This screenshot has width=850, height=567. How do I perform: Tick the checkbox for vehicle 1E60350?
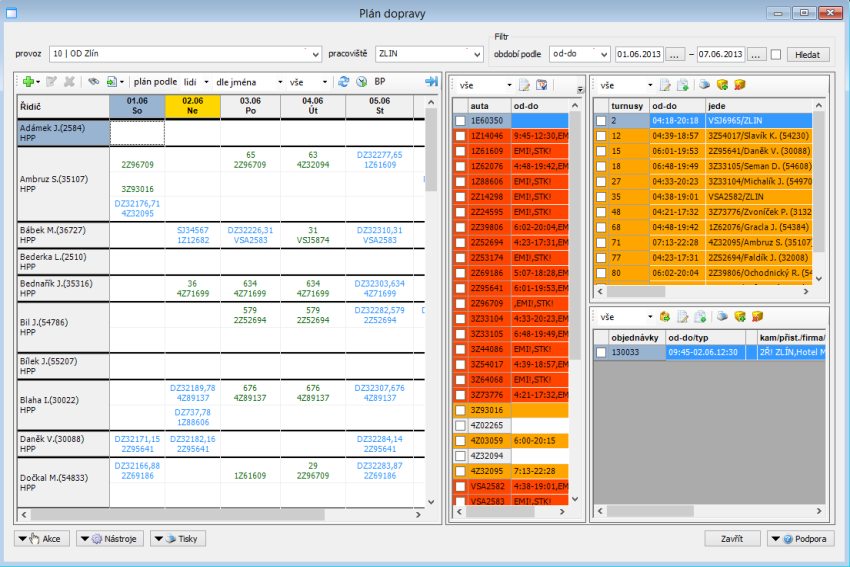point(460,120)
